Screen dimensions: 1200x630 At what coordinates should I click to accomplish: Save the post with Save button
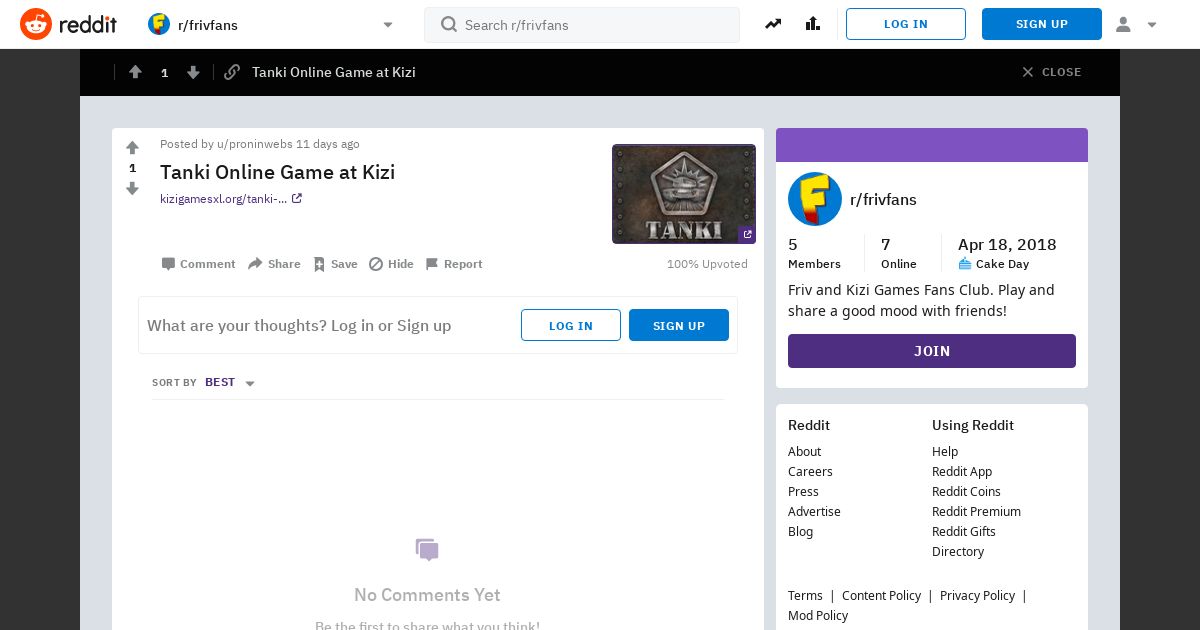(x=335, y=264)
